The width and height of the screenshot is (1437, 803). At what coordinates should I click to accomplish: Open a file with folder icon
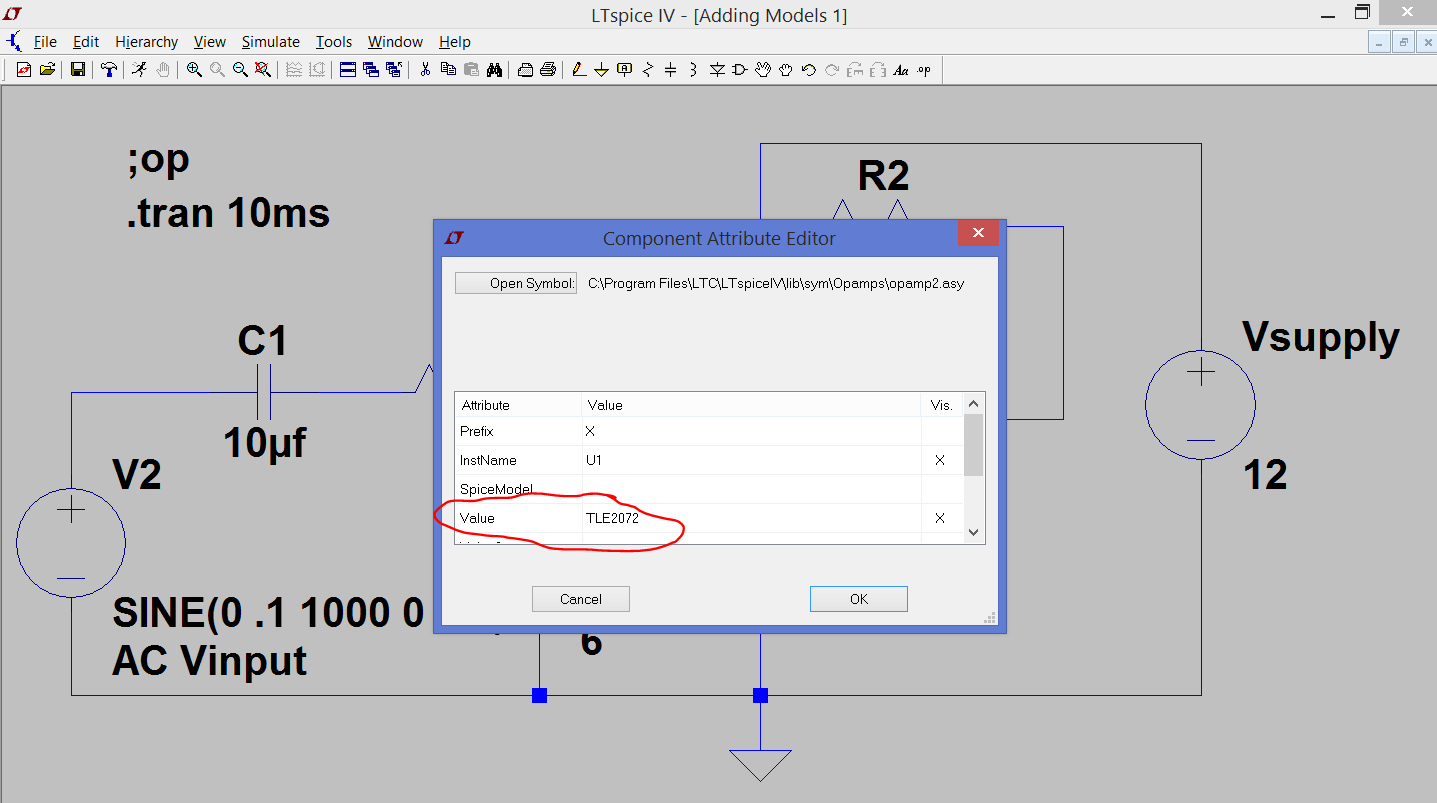point(47,70)
